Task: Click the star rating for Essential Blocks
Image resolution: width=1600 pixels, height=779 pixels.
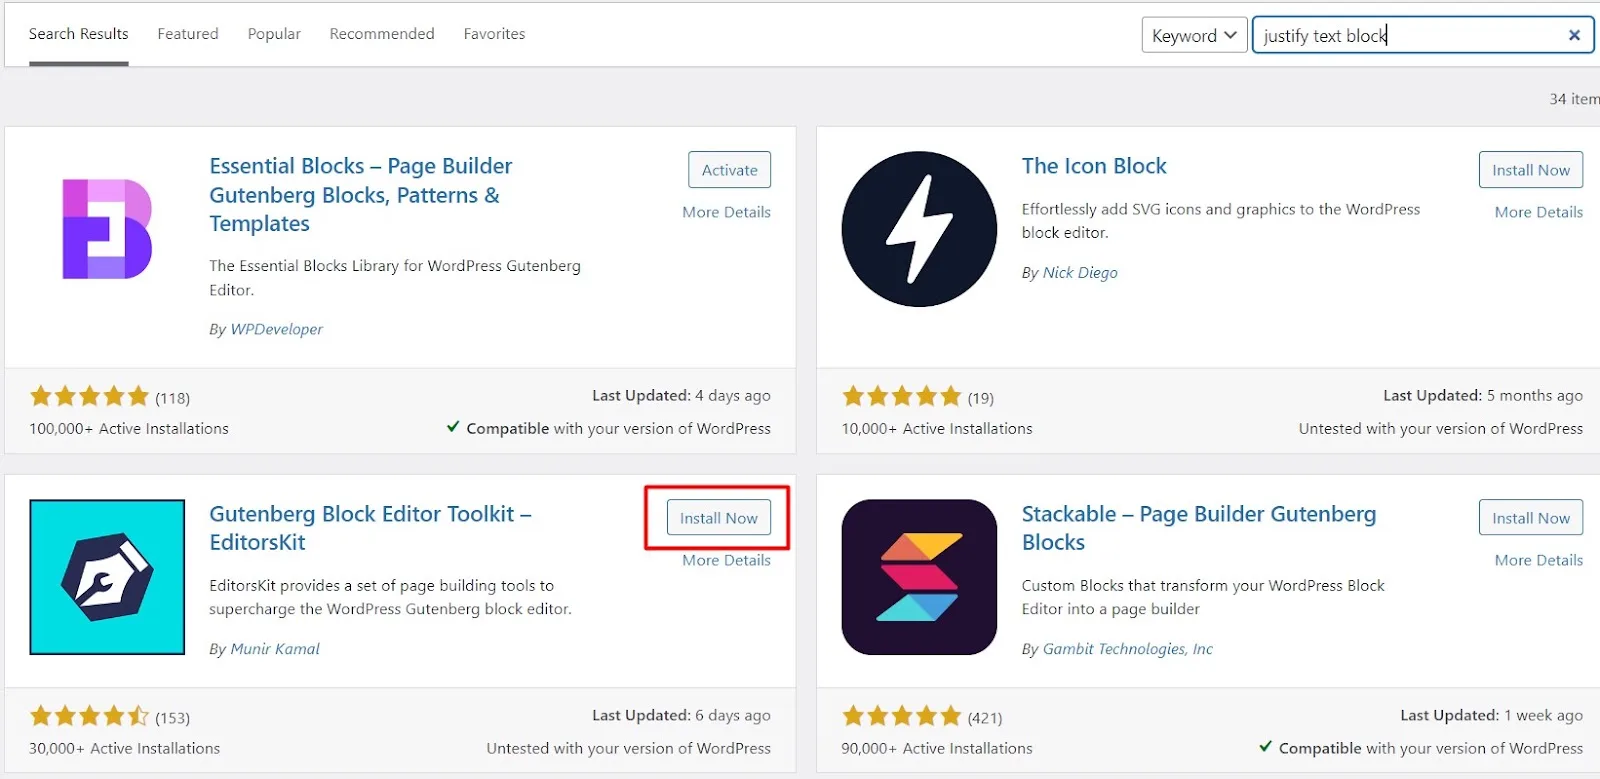Action: click(89, 397)
